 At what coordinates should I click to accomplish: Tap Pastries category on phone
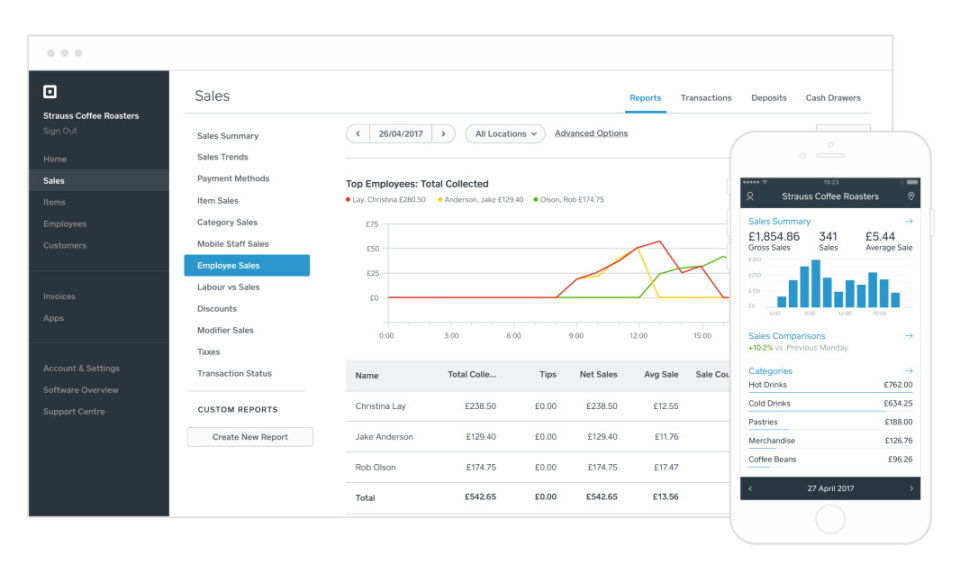(830, 422)
